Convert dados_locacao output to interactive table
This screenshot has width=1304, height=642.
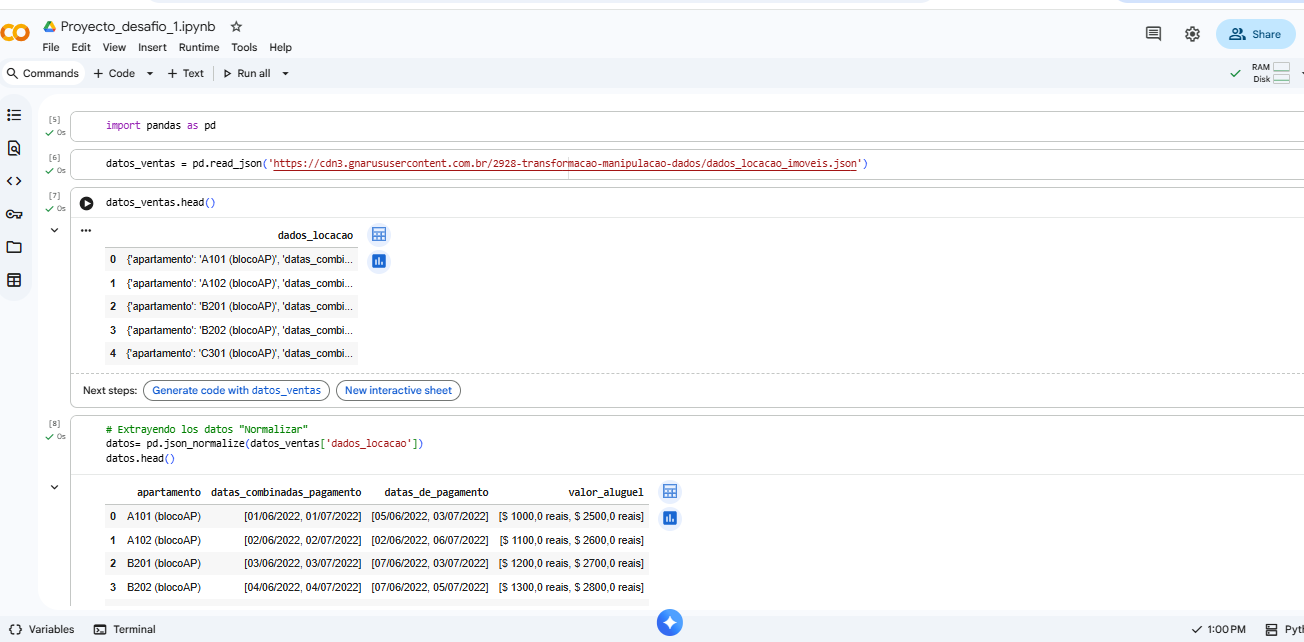click(379, 235)
